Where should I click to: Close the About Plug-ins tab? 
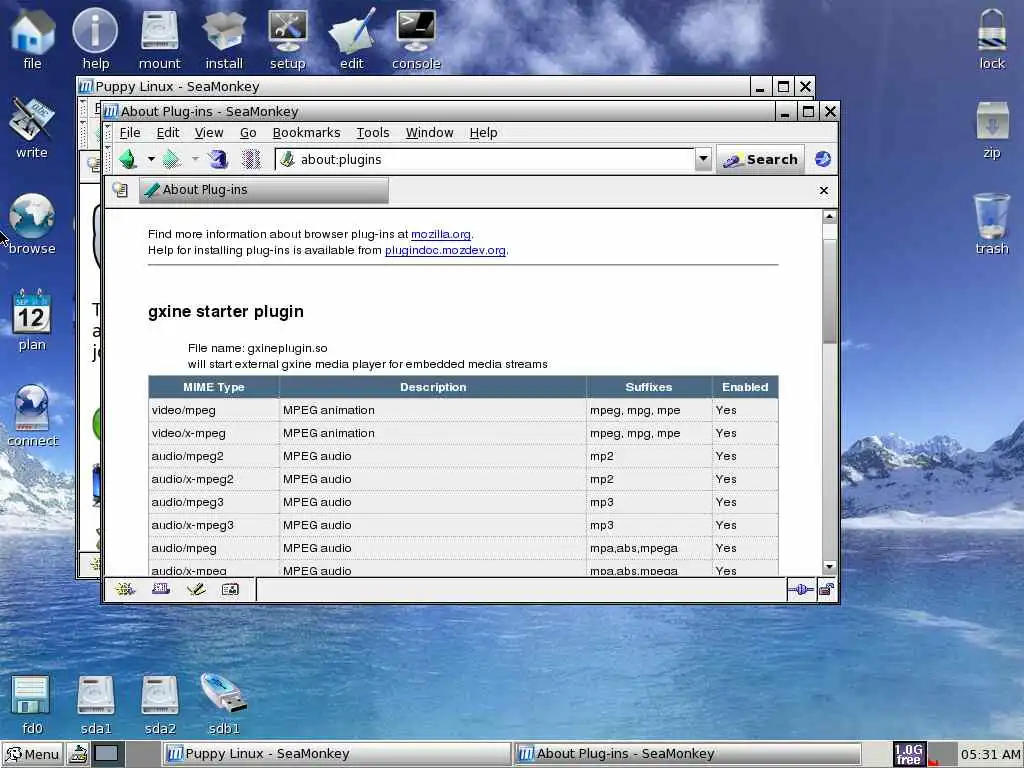pos(824,190)
